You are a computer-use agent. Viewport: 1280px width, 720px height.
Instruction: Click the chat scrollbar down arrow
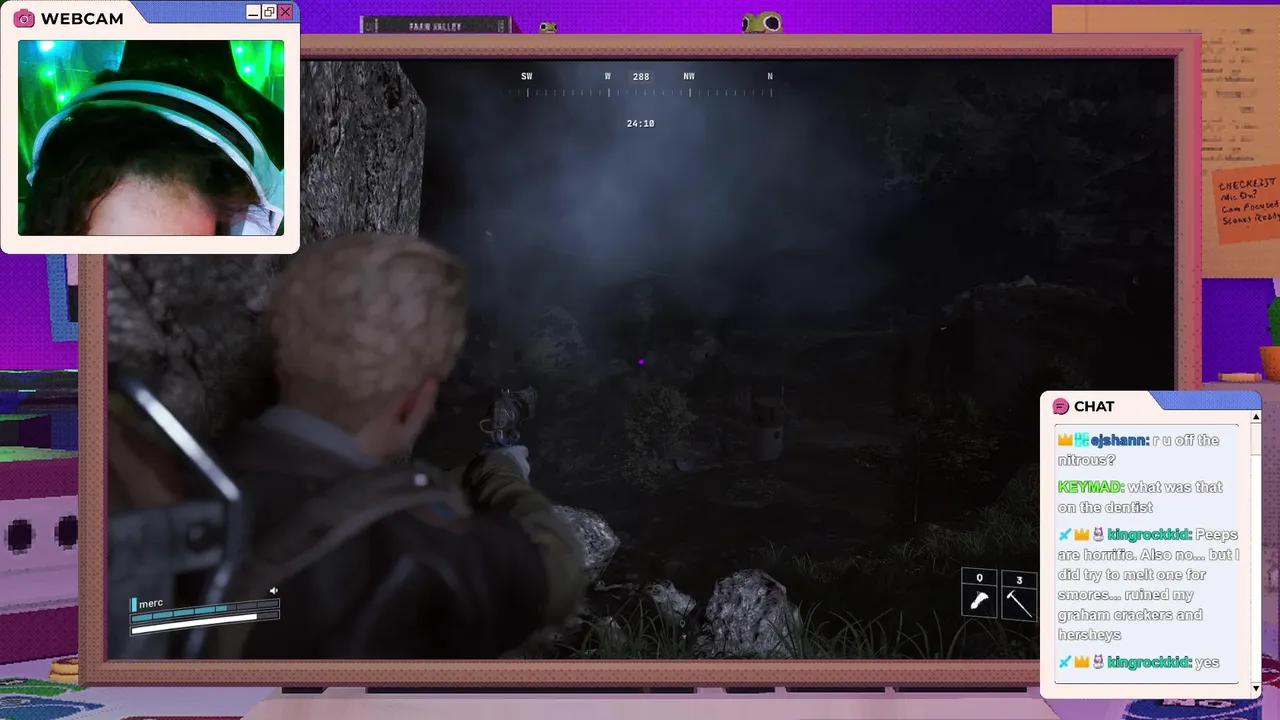click(x=1256, y=689)
